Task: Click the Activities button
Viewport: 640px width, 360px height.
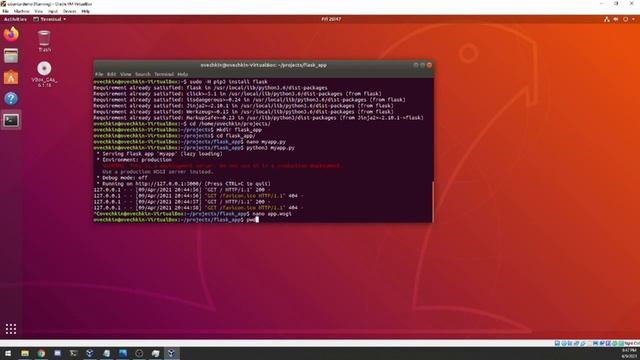Action: click(x=15, y=19)
